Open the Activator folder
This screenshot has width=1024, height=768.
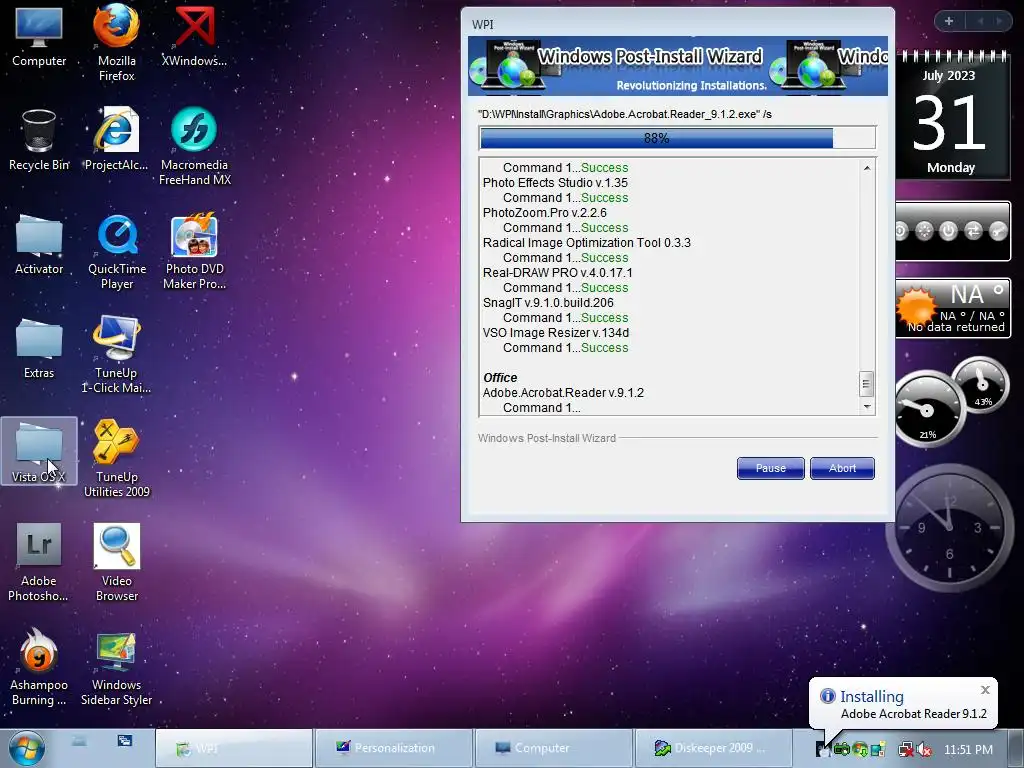[x=39, y=244]
